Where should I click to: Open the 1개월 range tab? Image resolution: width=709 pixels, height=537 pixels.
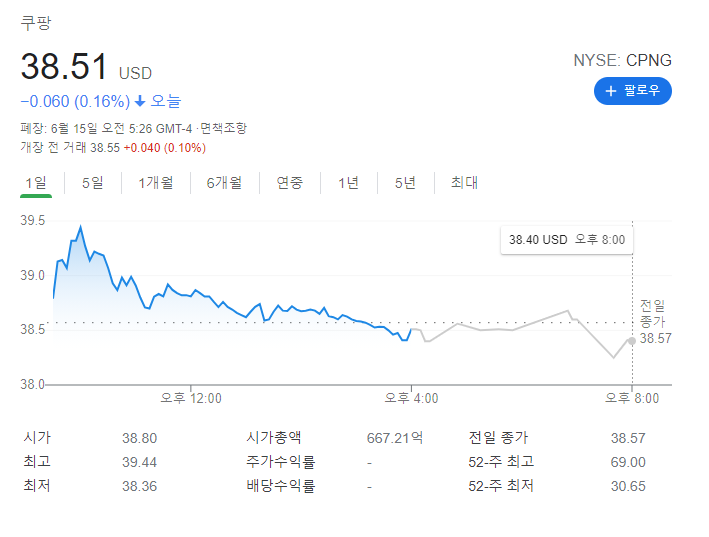tap(156, 183)
